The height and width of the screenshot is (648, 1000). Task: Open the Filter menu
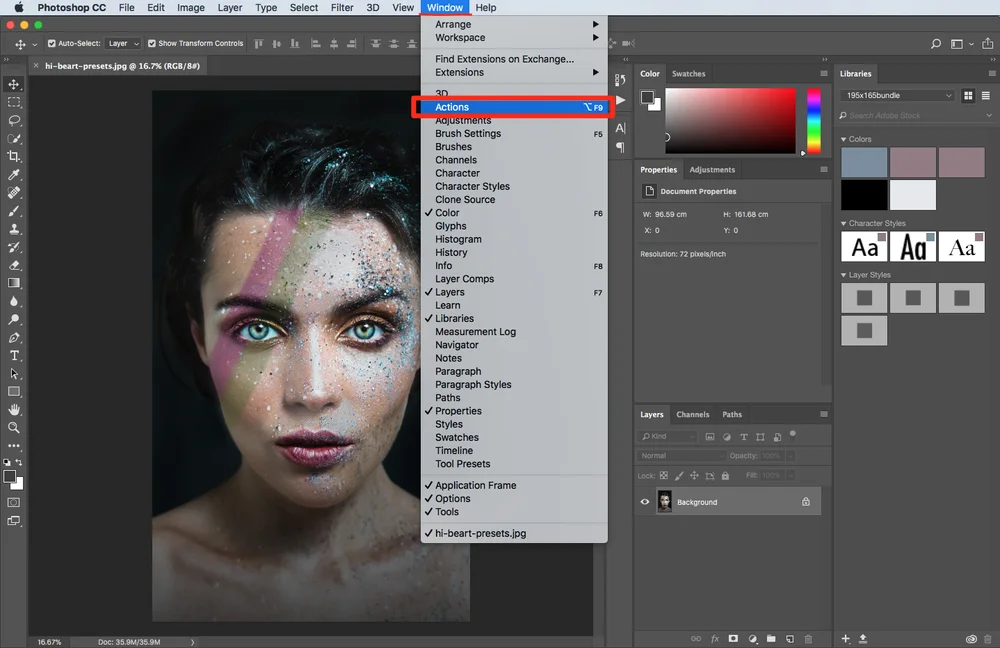pyautogui.click(x=342, y=8)
